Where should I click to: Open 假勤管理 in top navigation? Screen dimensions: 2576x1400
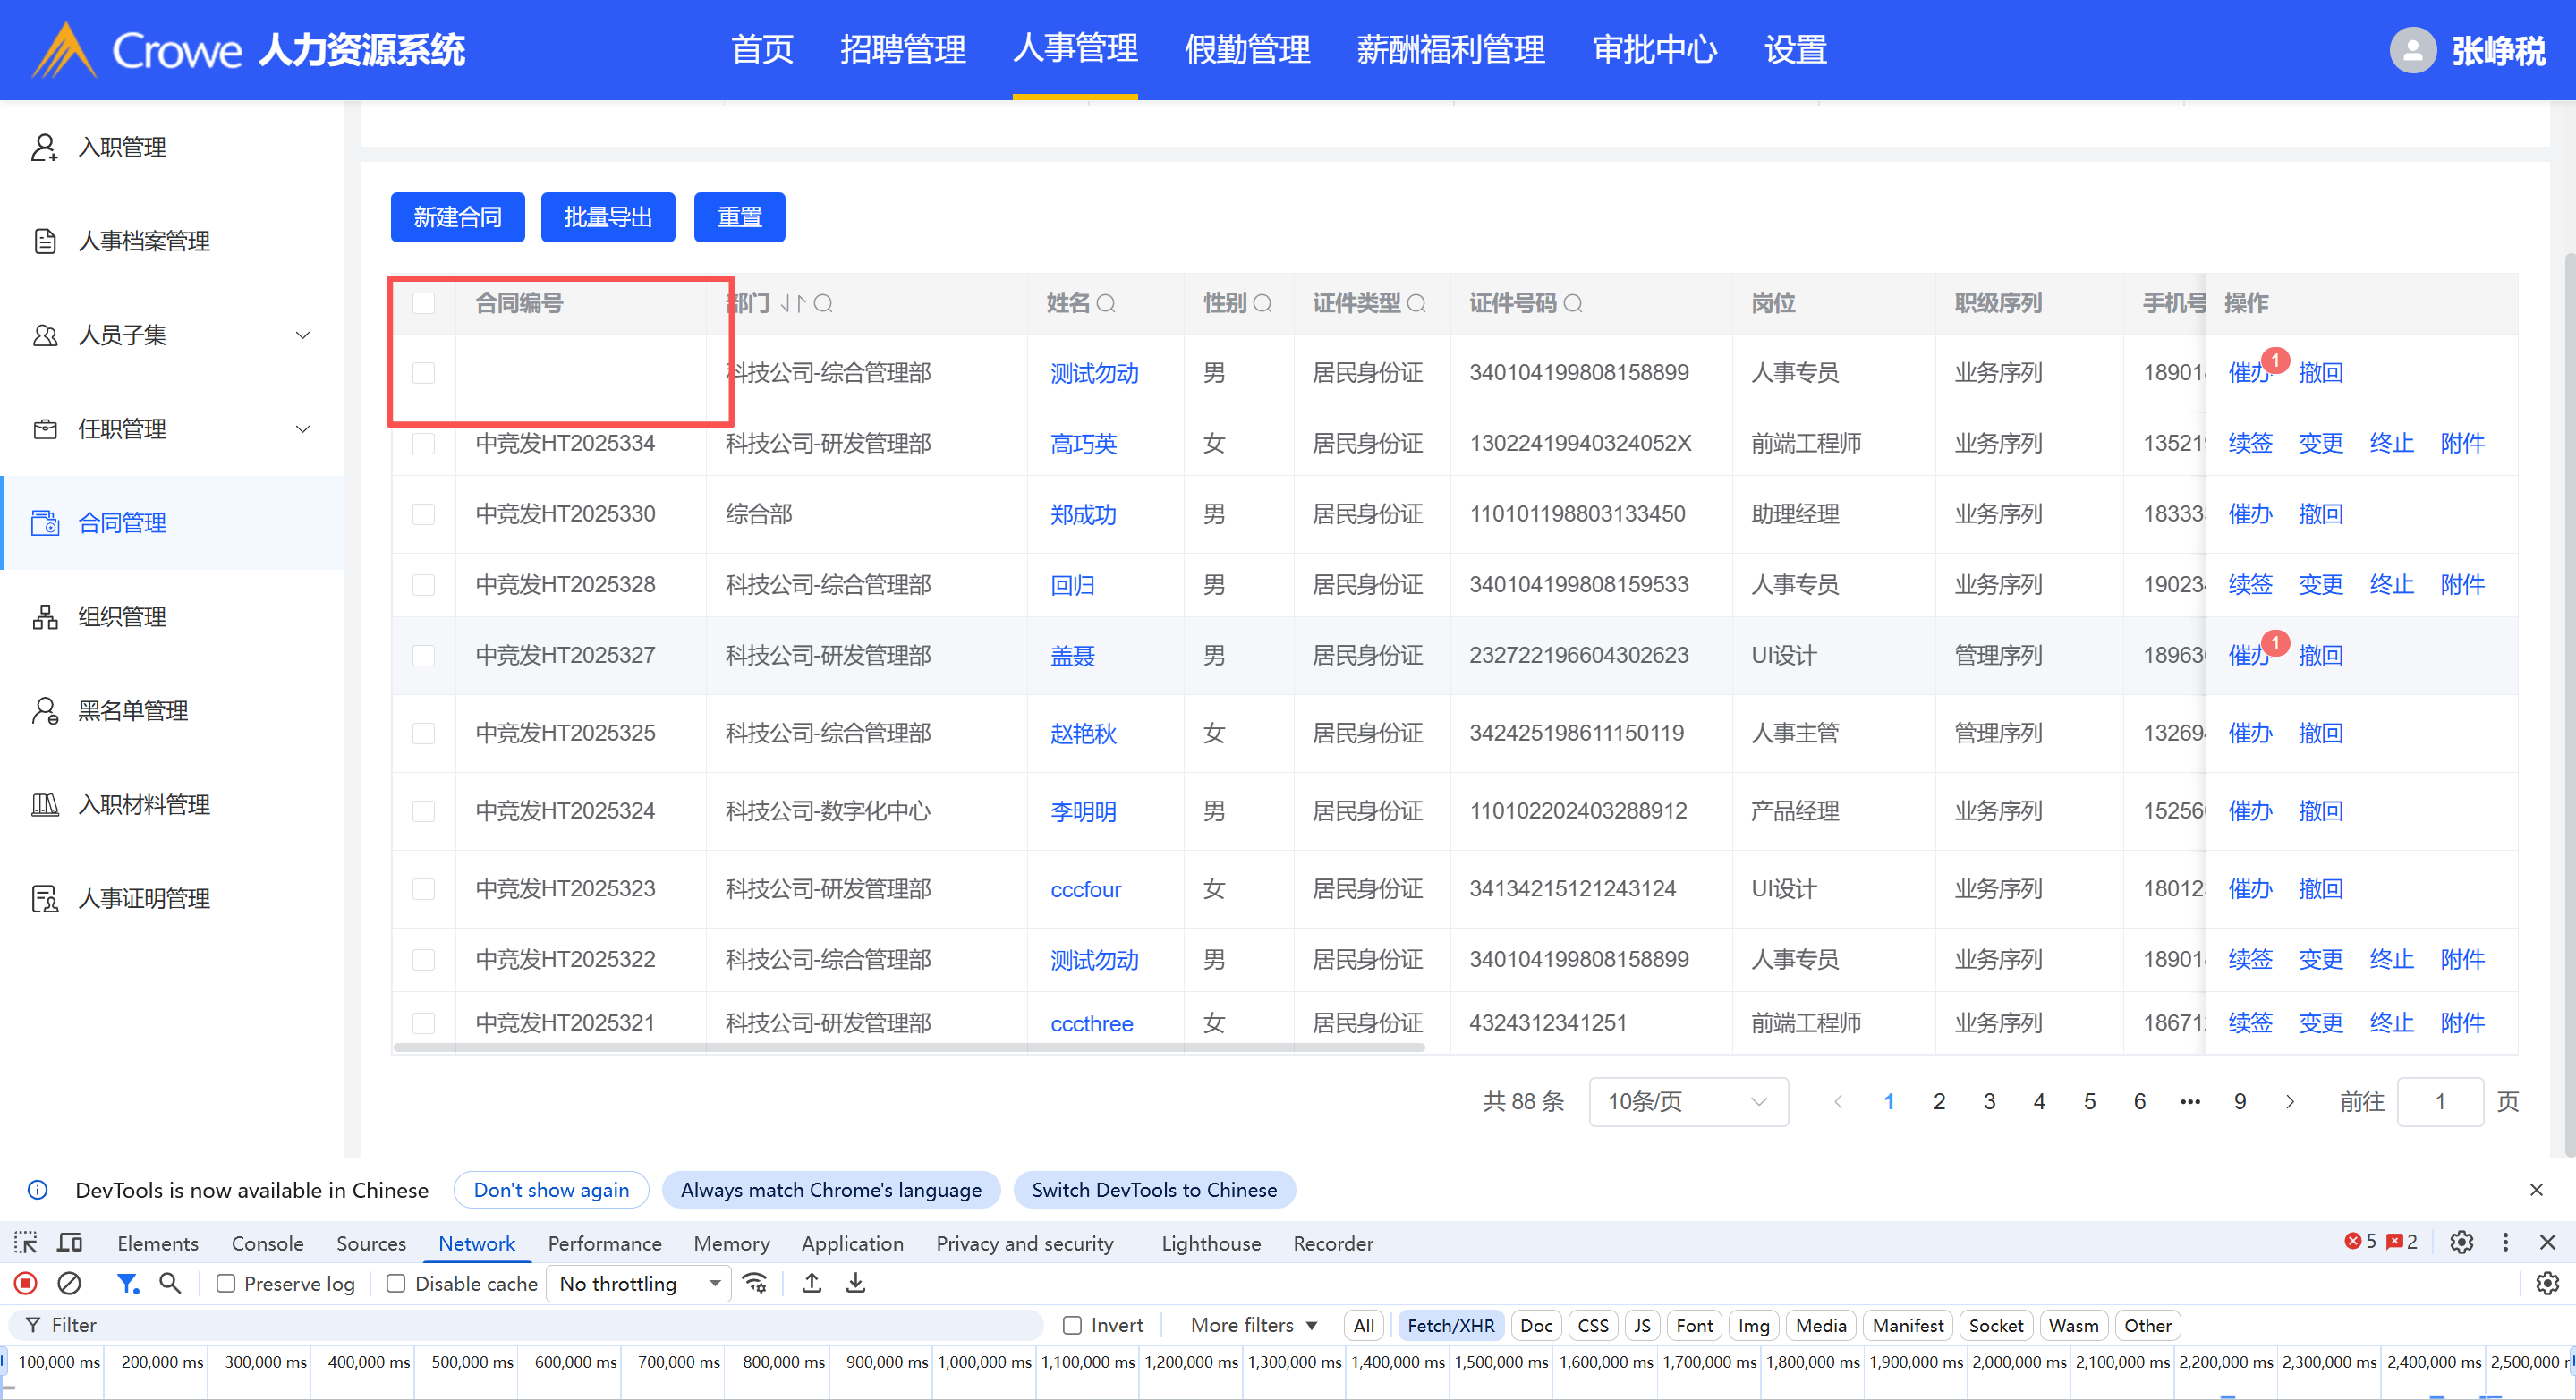click(x=1247, y=50)
